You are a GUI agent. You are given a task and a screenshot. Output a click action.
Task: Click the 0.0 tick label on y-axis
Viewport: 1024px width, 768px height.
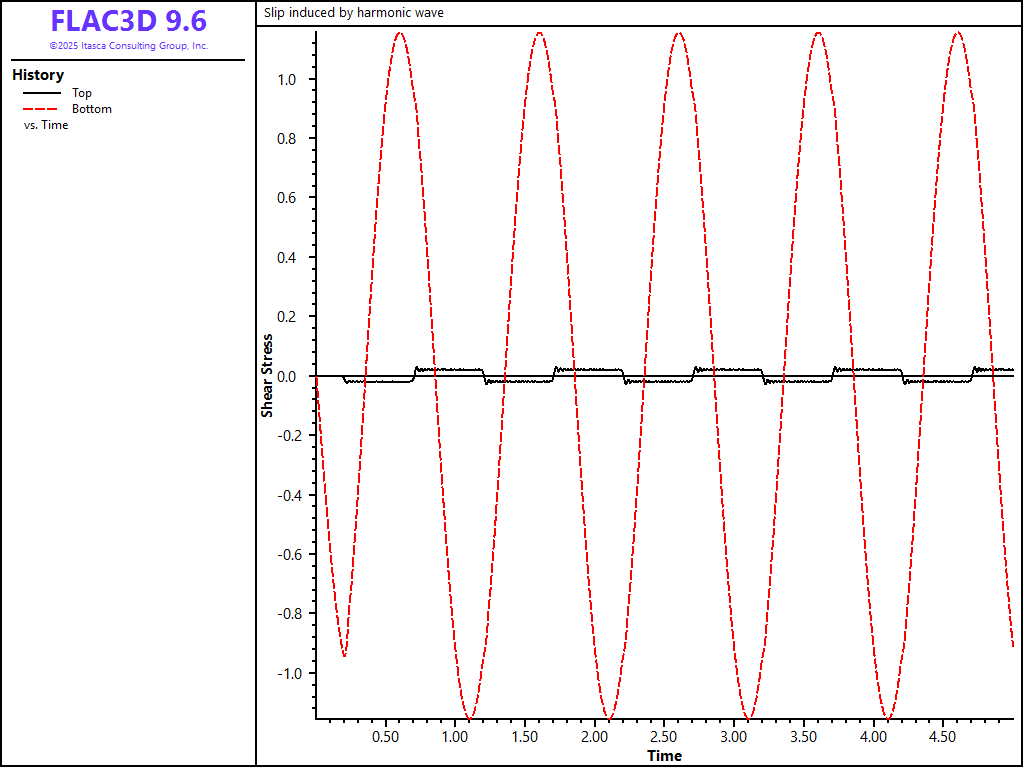291,377
